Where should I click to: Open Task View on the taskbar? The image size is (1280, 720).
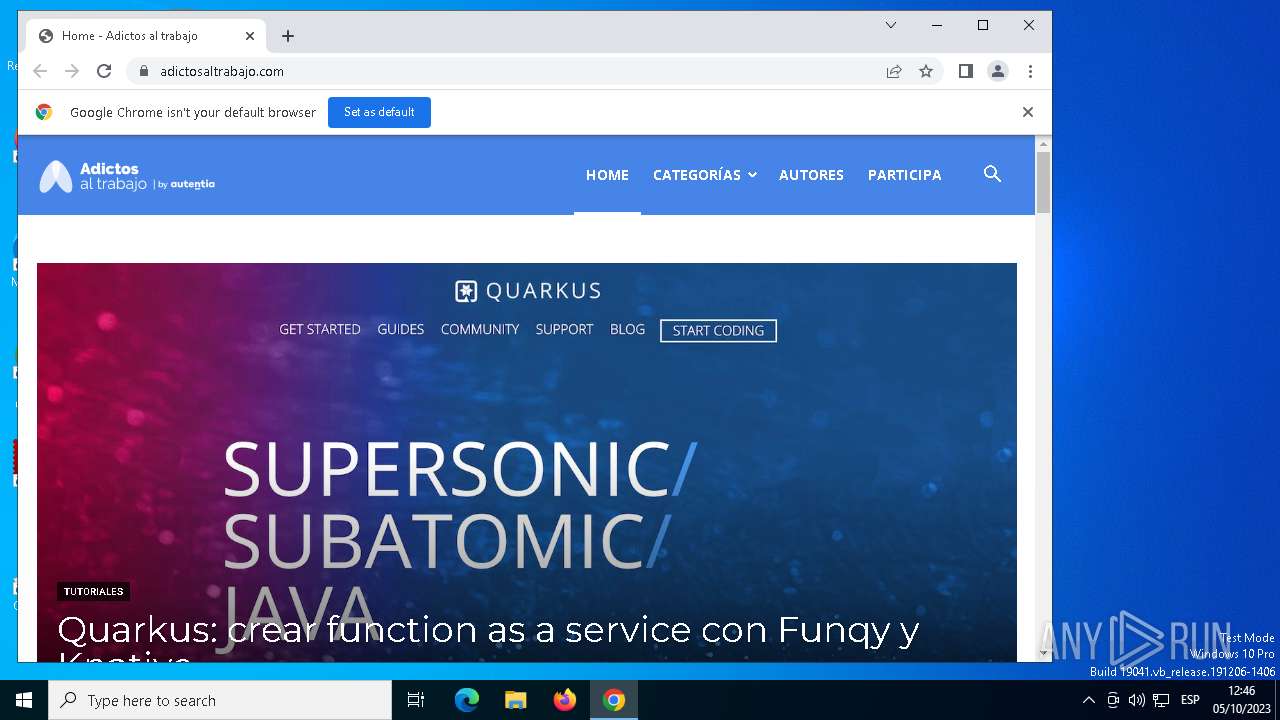point(416,700)
